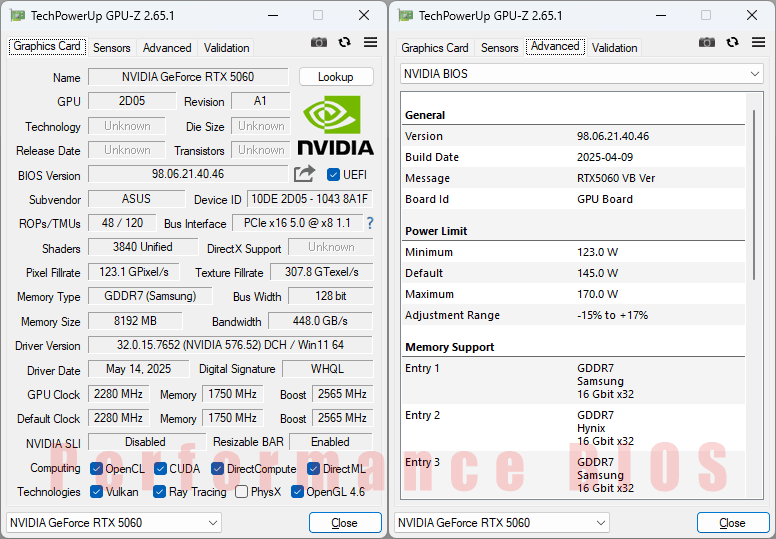
Task: Click the Memory Type GDDR7 (Samsung) field
Action: 150,296
